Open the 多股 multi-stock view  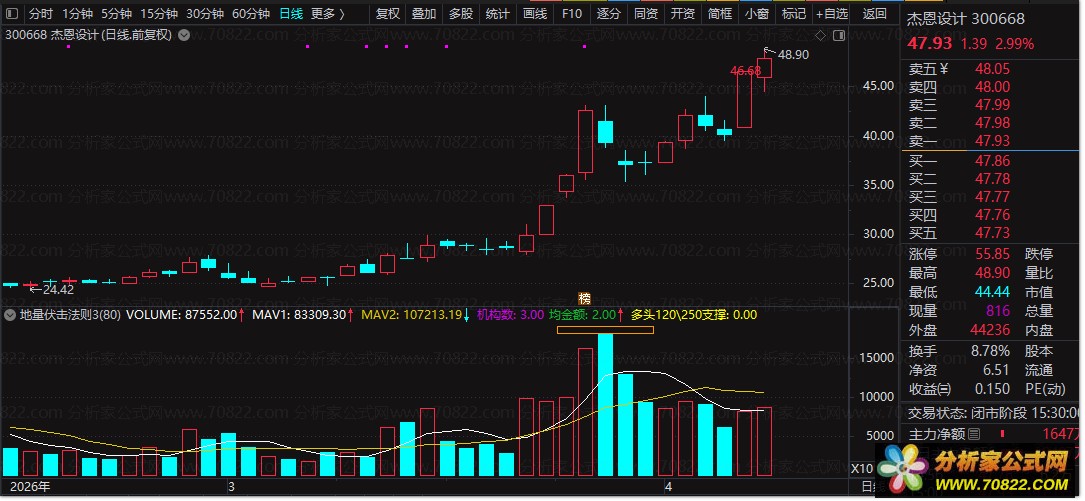[x=461, y=13]
